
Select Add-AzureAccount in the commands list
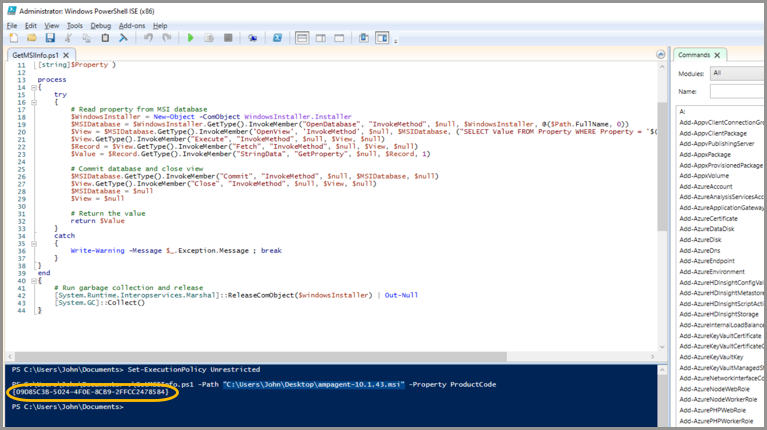tap(706, 186)
